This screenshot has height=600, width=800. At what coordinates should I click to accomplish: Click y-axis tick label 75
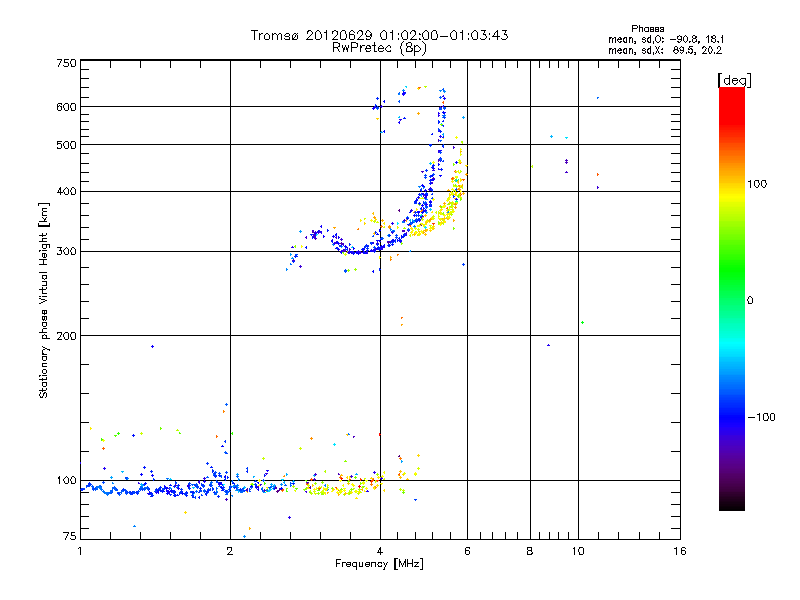[70, 536]
